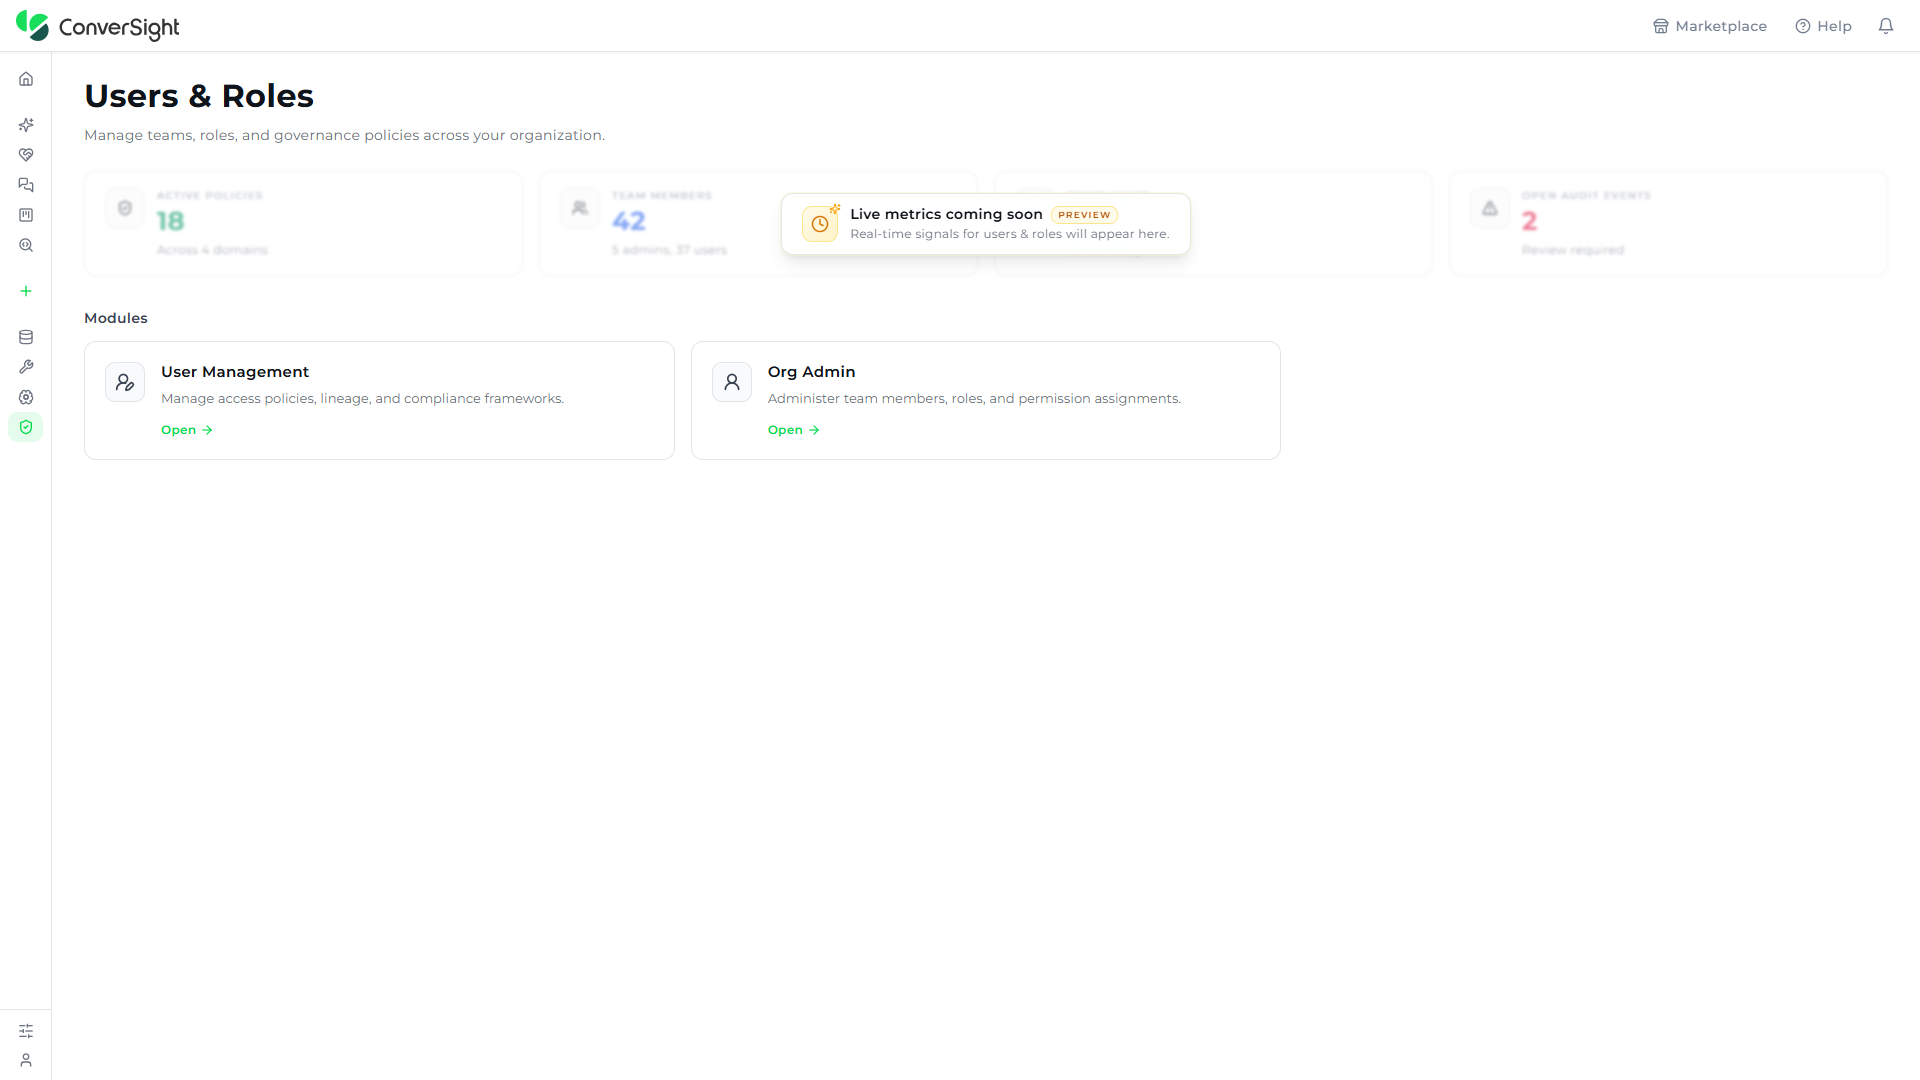Click the clock icon in the metrics banner
Viewport: 1920px width, 1080px height.
coord(820,224)
